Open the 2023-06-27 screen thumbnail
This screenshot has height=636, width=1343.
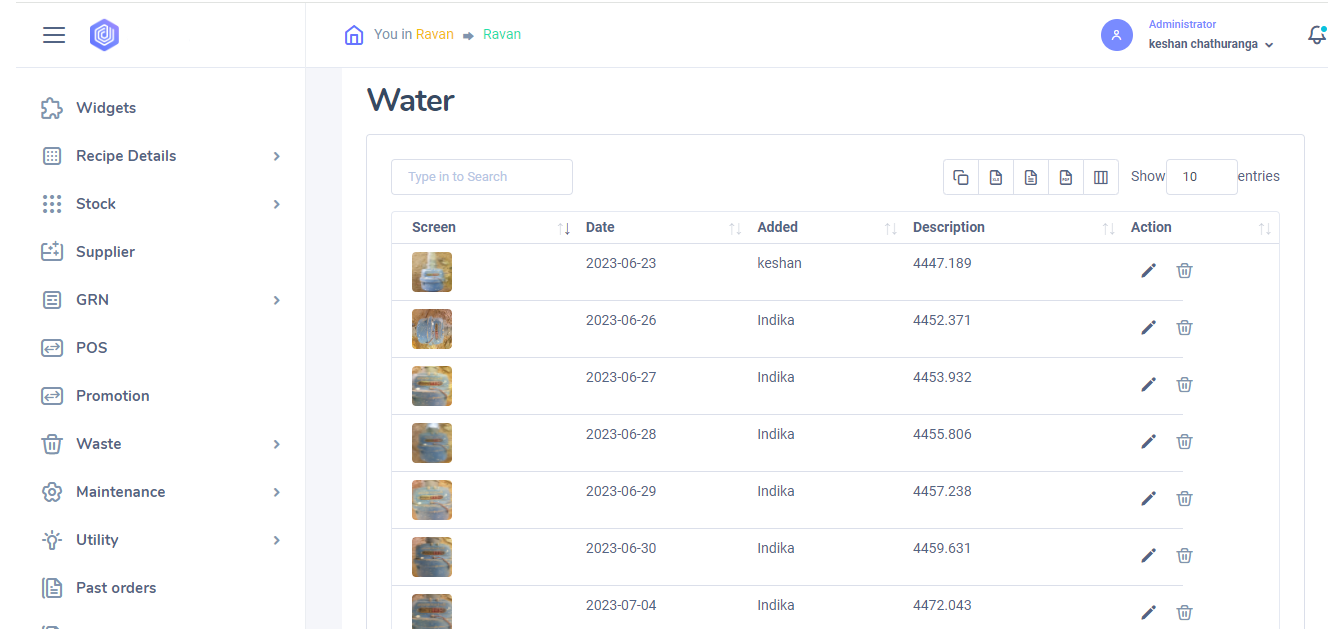click(x=432, y=386)
